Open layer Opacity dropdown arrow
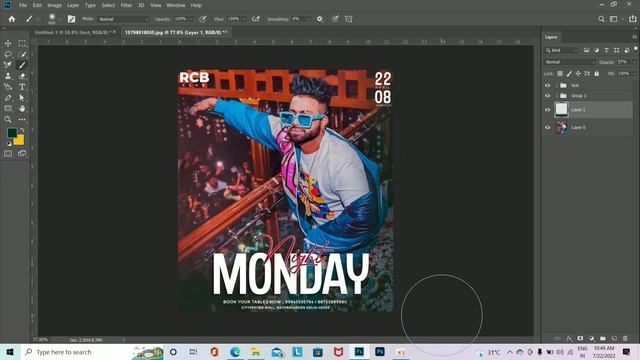 tap(634, 62)
